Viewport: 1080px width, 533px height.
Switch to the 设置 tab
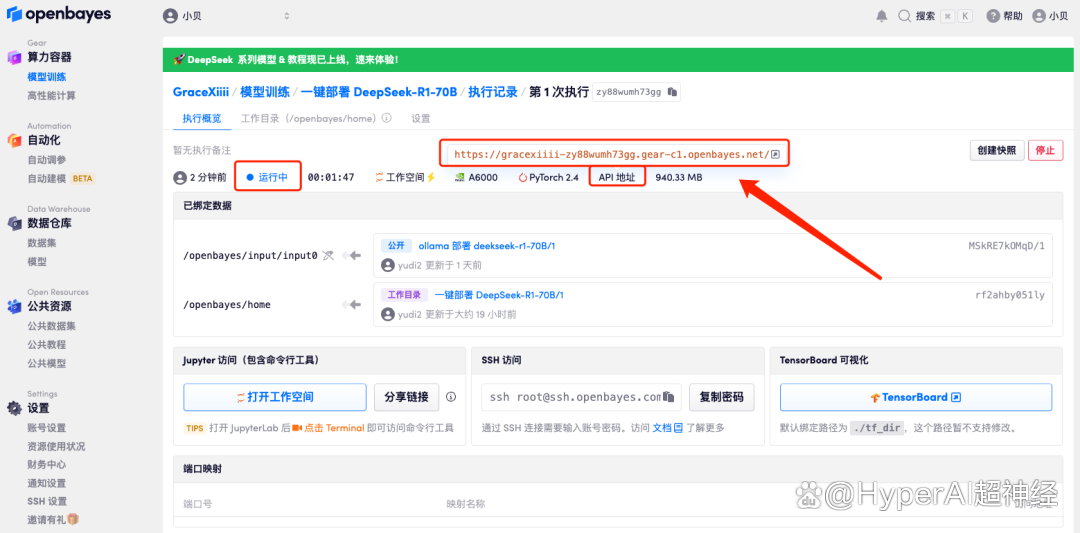coord(421,118)
